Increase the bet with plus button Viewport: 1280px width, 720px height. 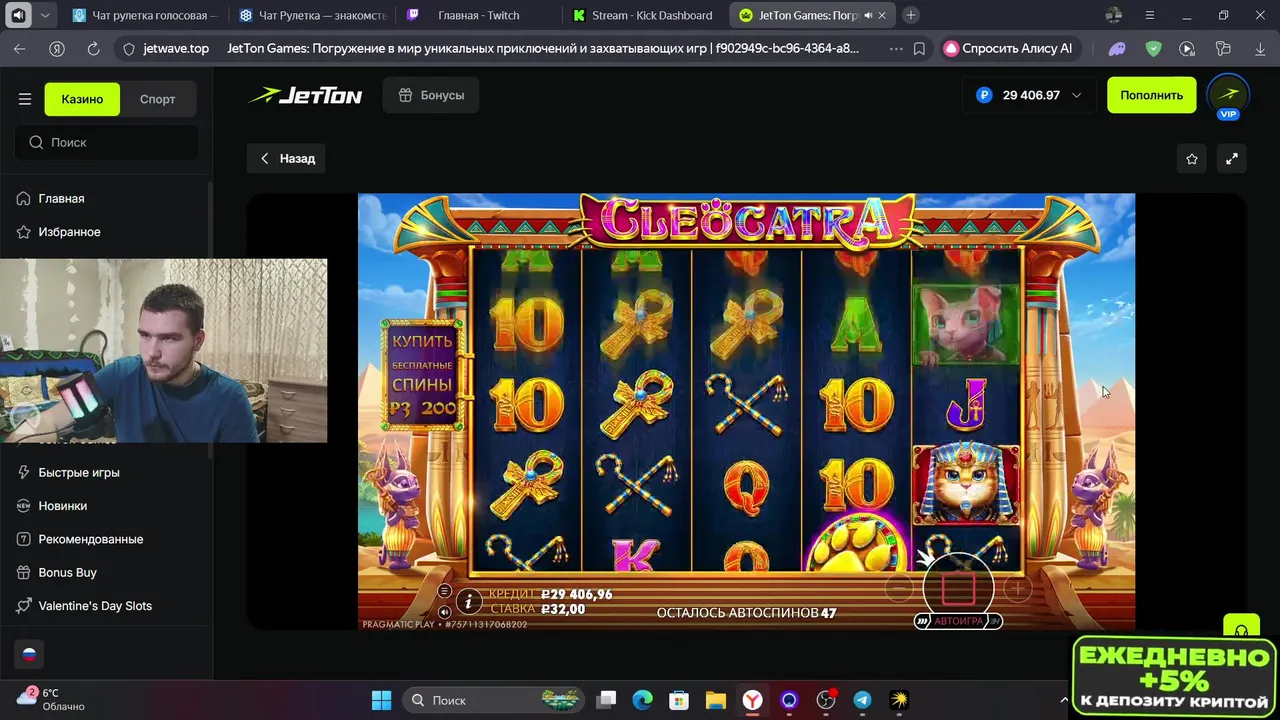click(x=1017, y=590)
